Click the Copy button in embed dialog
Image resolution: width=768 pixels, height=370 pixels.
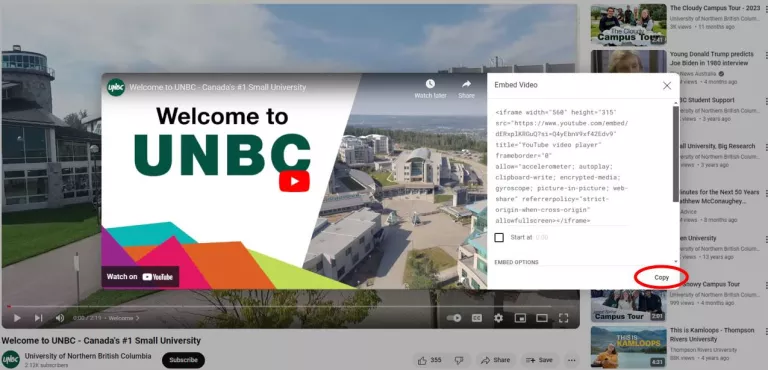click(661, 277)
